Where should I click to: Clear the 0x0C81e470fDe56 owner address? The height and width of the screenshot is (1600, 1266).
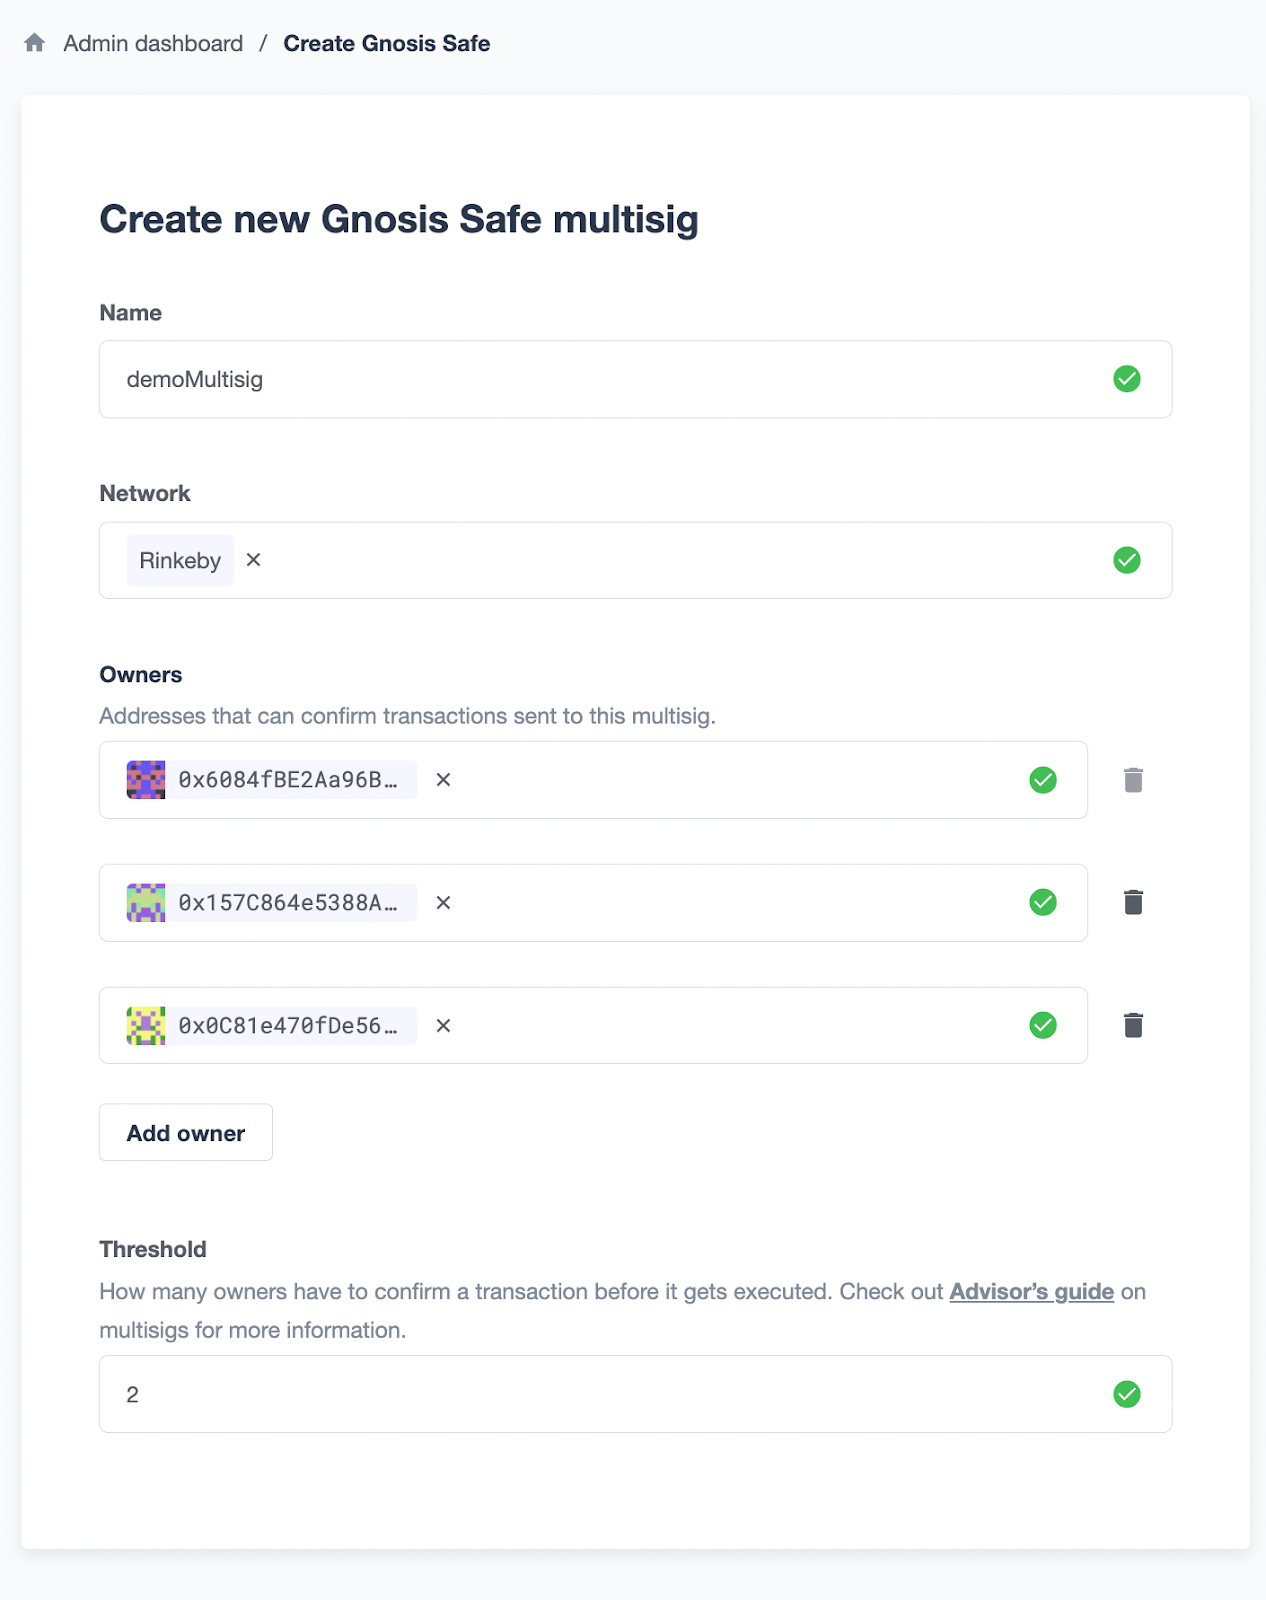click(443, 1026)
